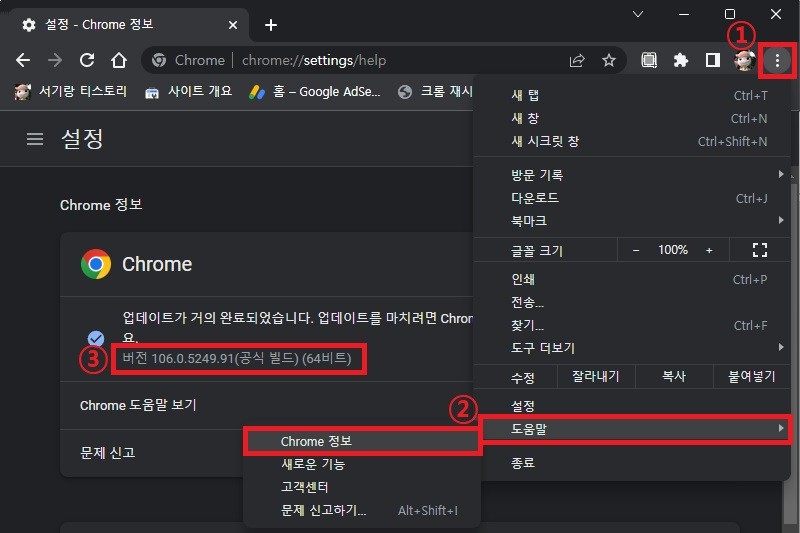Expand 도움말 submenu
Viewport: 800px width, 533px height.
632,429
